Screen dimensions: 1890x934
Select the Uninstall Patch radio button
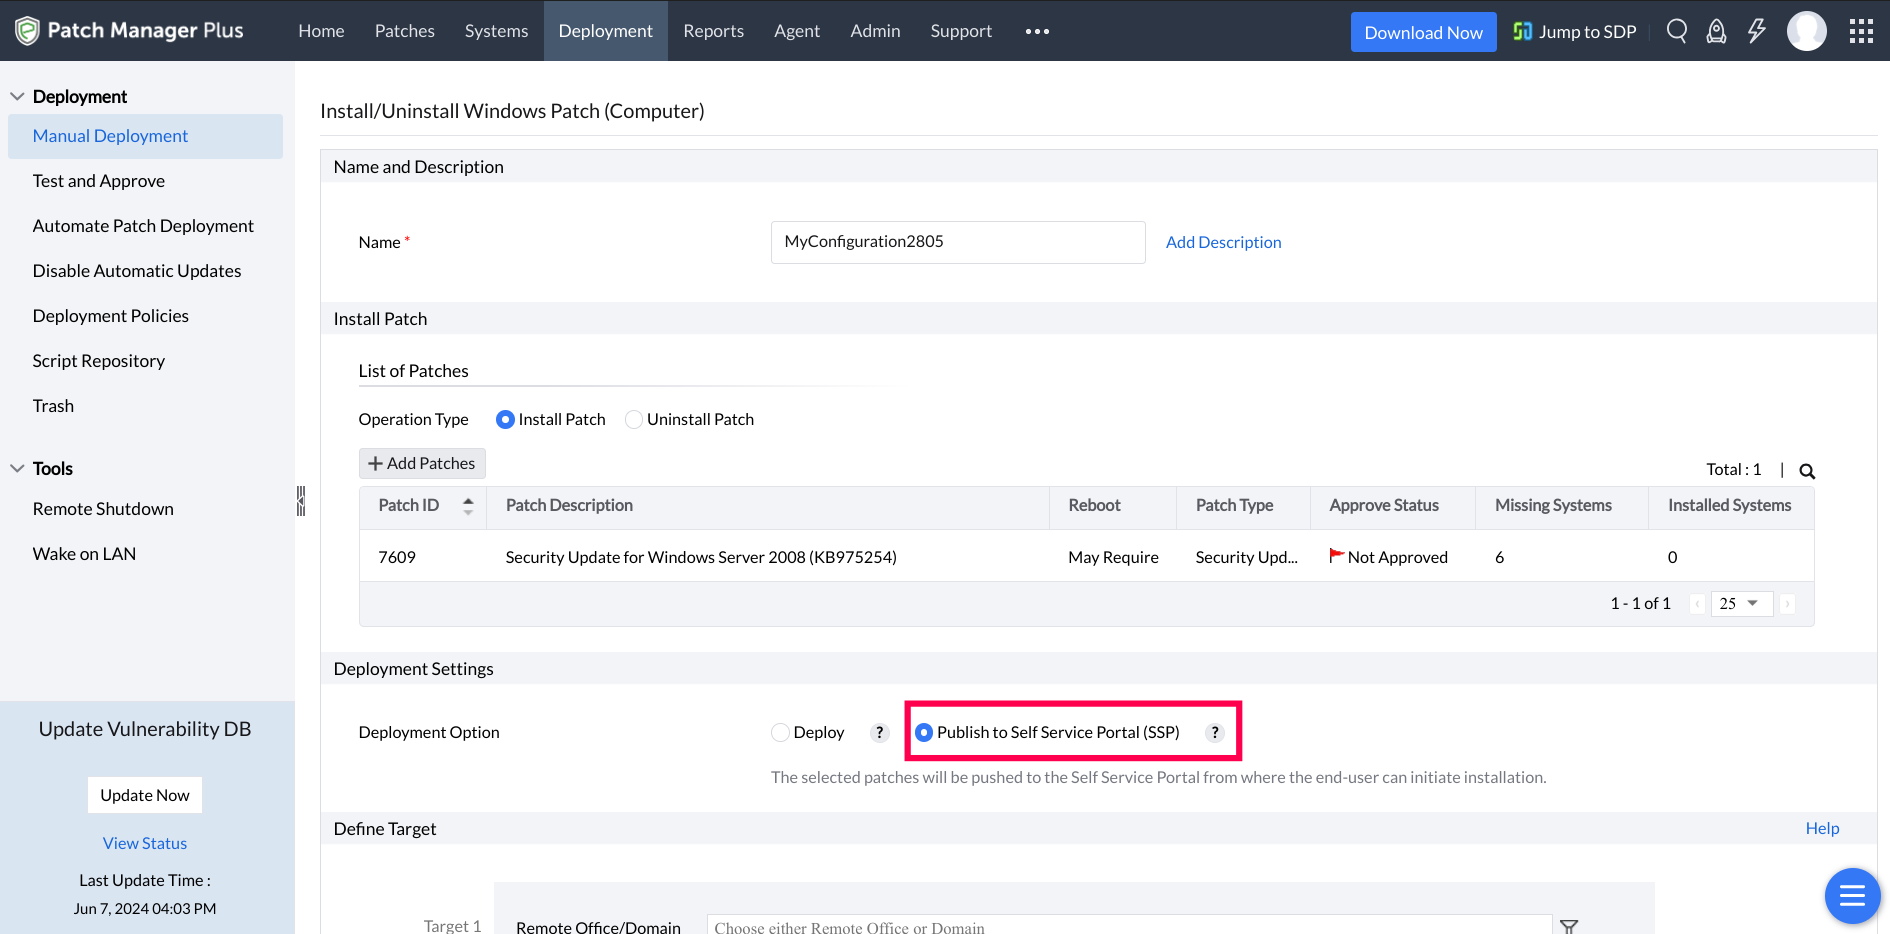(633, 419)
